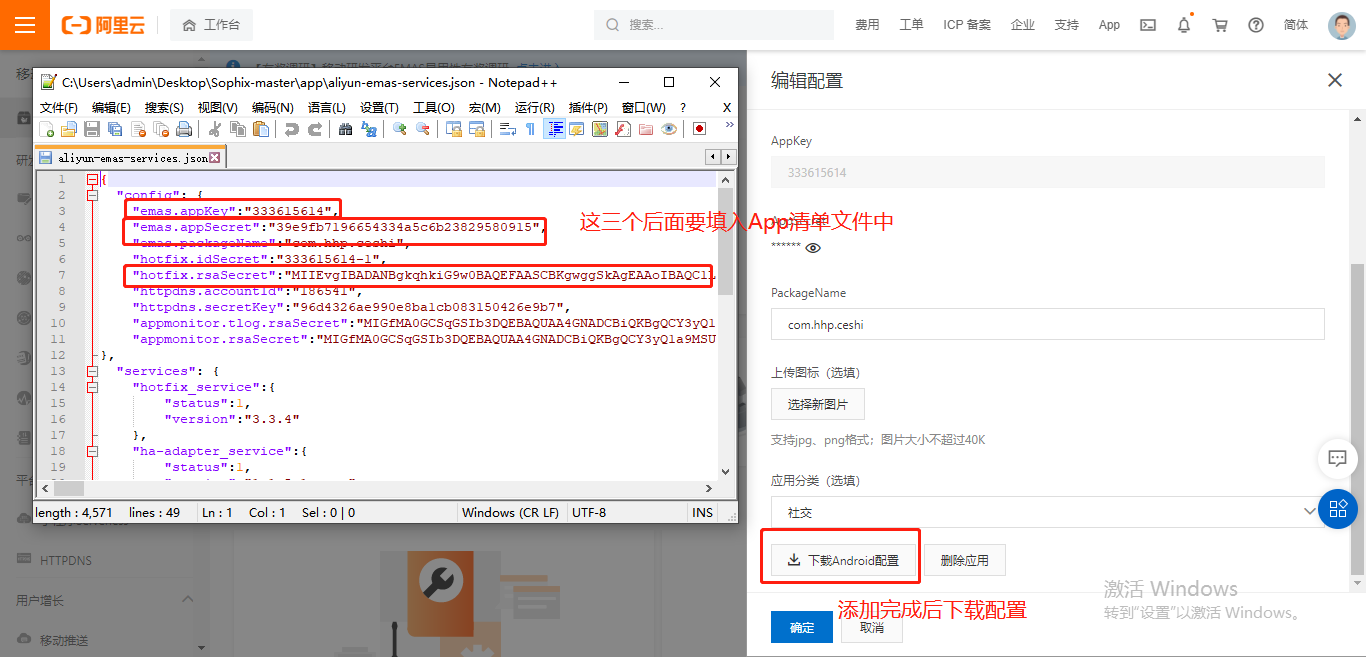This screenshot has height=657, width=1366.
Task: Click 选择新图片 button
Action: (x=818, y=404)
